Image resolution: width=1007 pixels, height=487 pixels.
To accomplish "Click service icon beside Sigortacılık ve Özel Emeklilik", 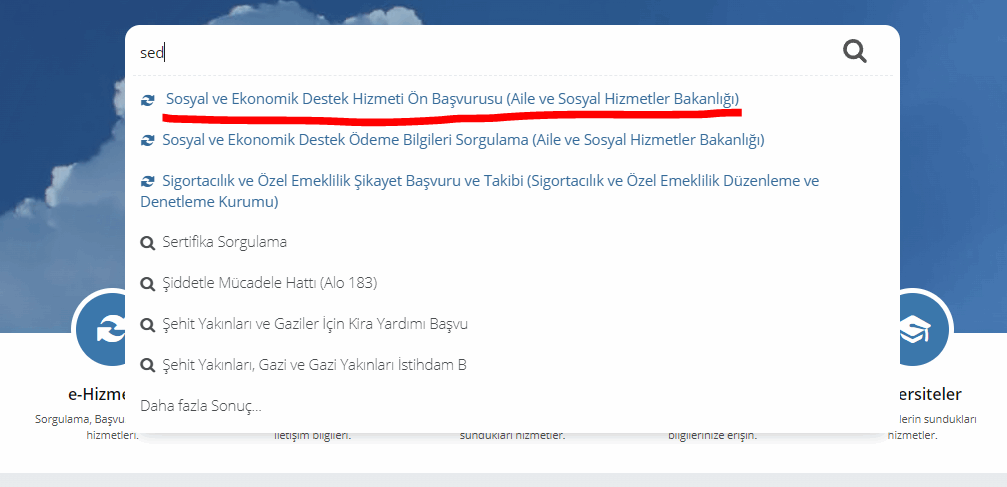I will (148, 182).
